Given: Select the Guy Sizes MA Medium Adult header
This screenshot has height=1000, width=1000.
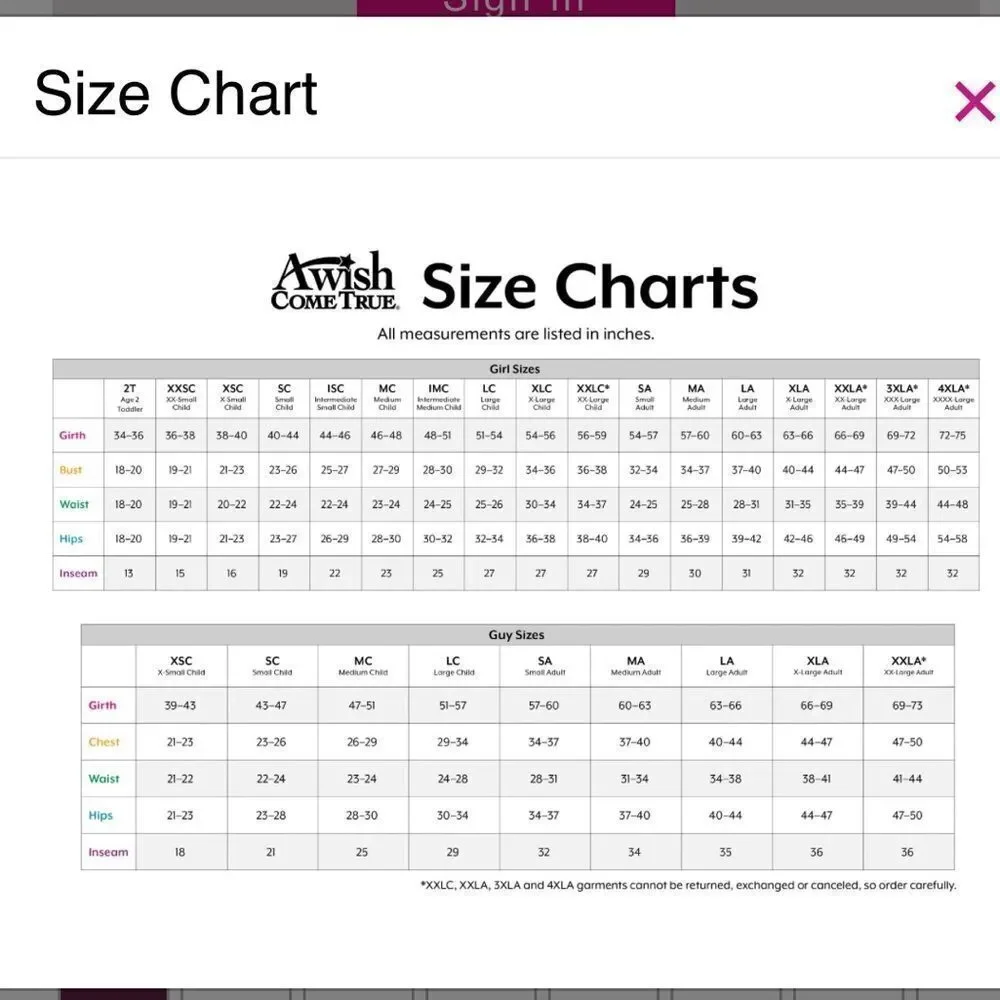Looking at the screenshot, I should pyautogui.click(x=635, y=666).
